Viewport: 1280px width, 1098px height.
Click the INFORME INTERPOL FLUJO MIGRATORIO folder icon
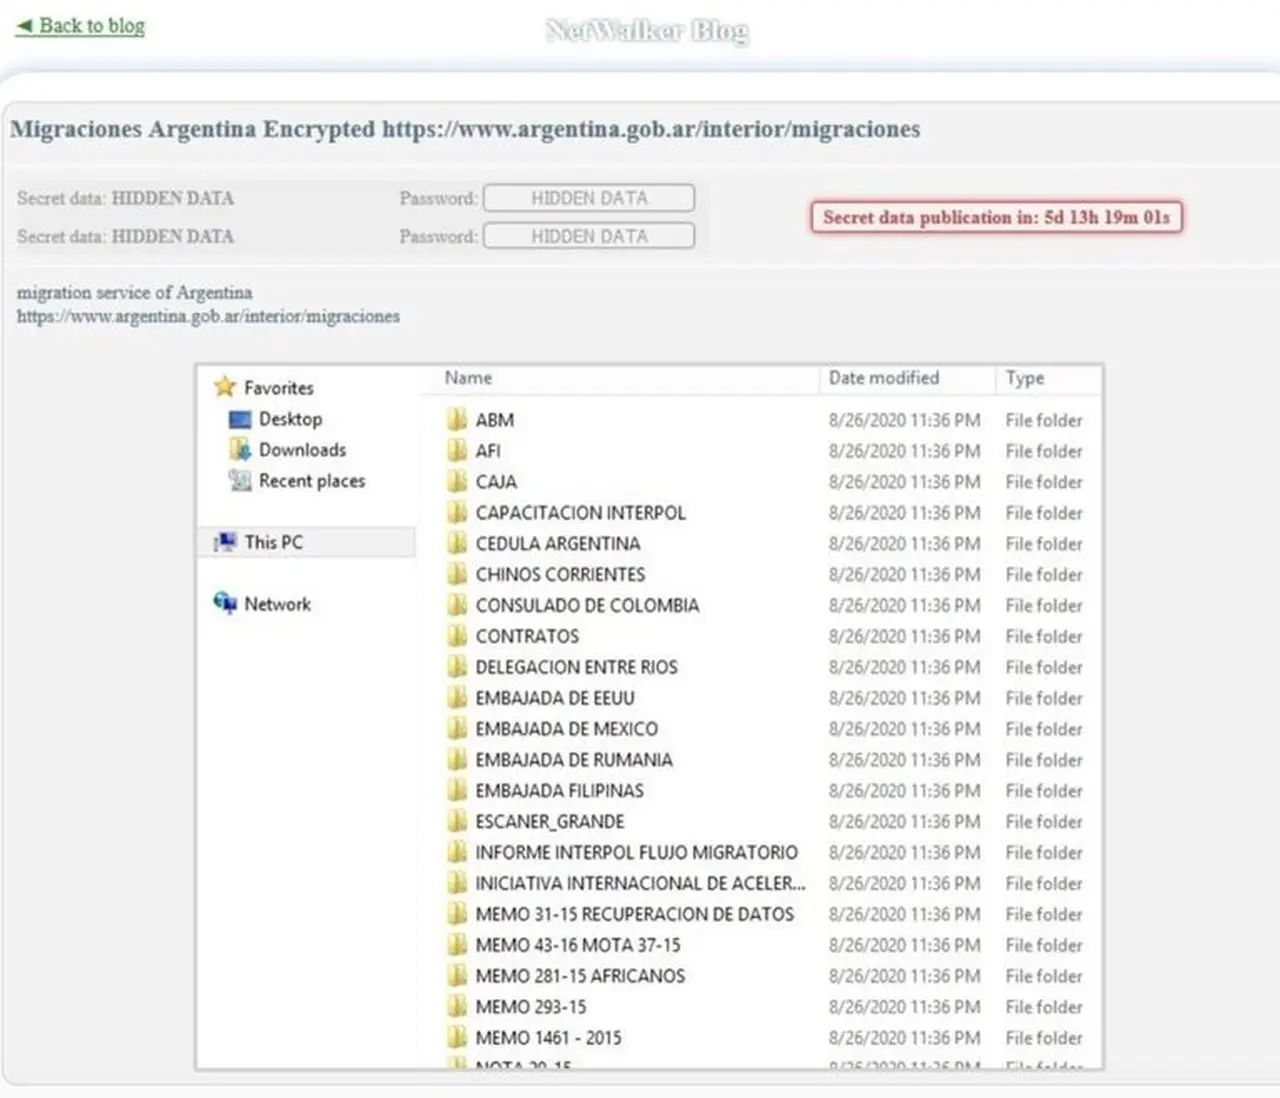point(457,852)
